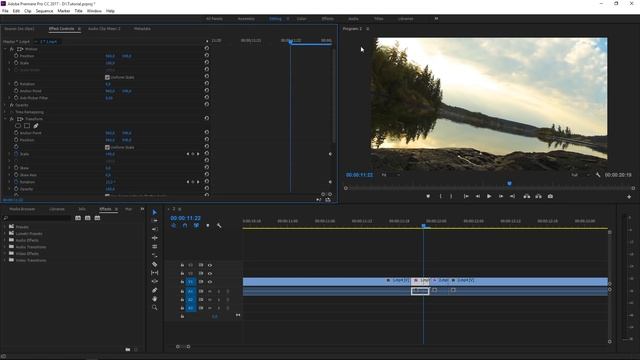Select the Razor tool
640x360 pixels.
tap(154, 264)
